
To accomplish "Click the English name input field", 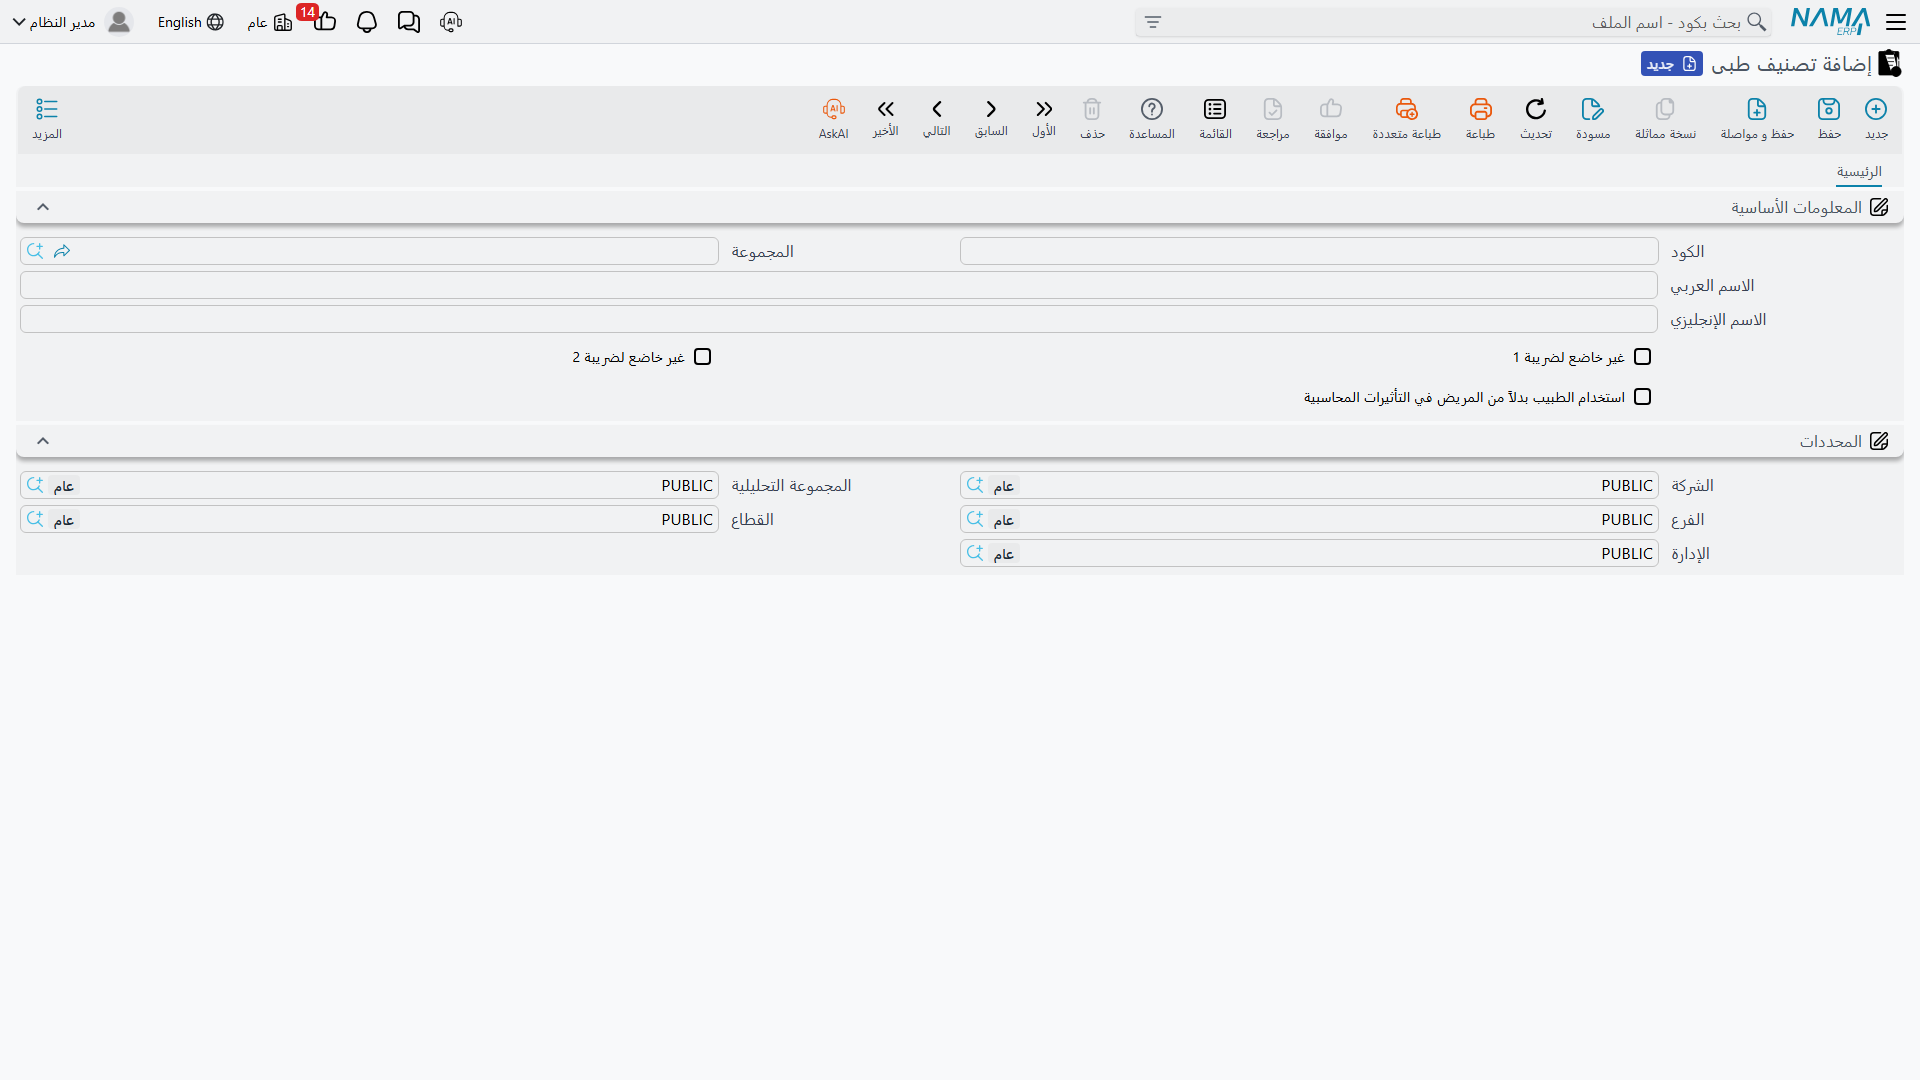I will click(839, 319).
